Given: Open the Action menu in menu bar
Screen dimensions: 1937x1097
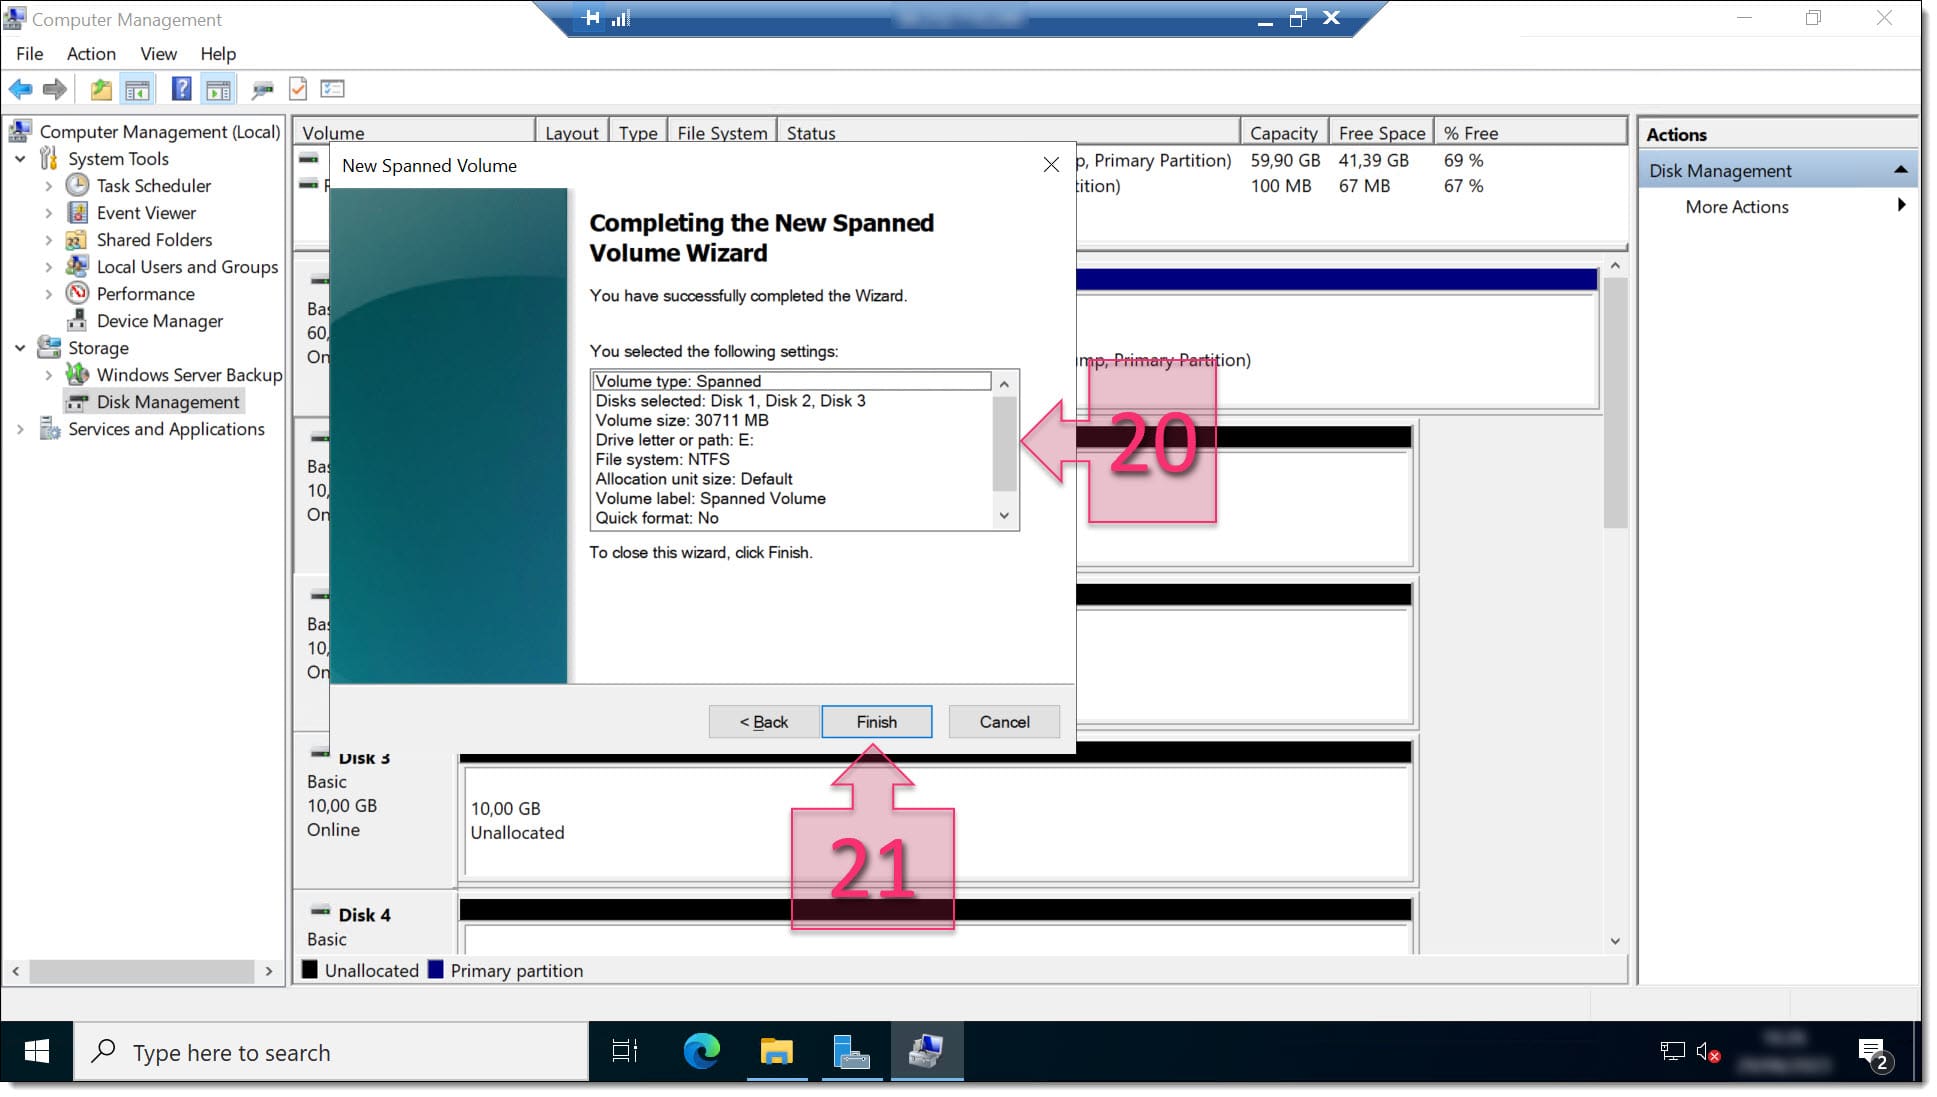Looking at the screenshot, I should [89, 53].
